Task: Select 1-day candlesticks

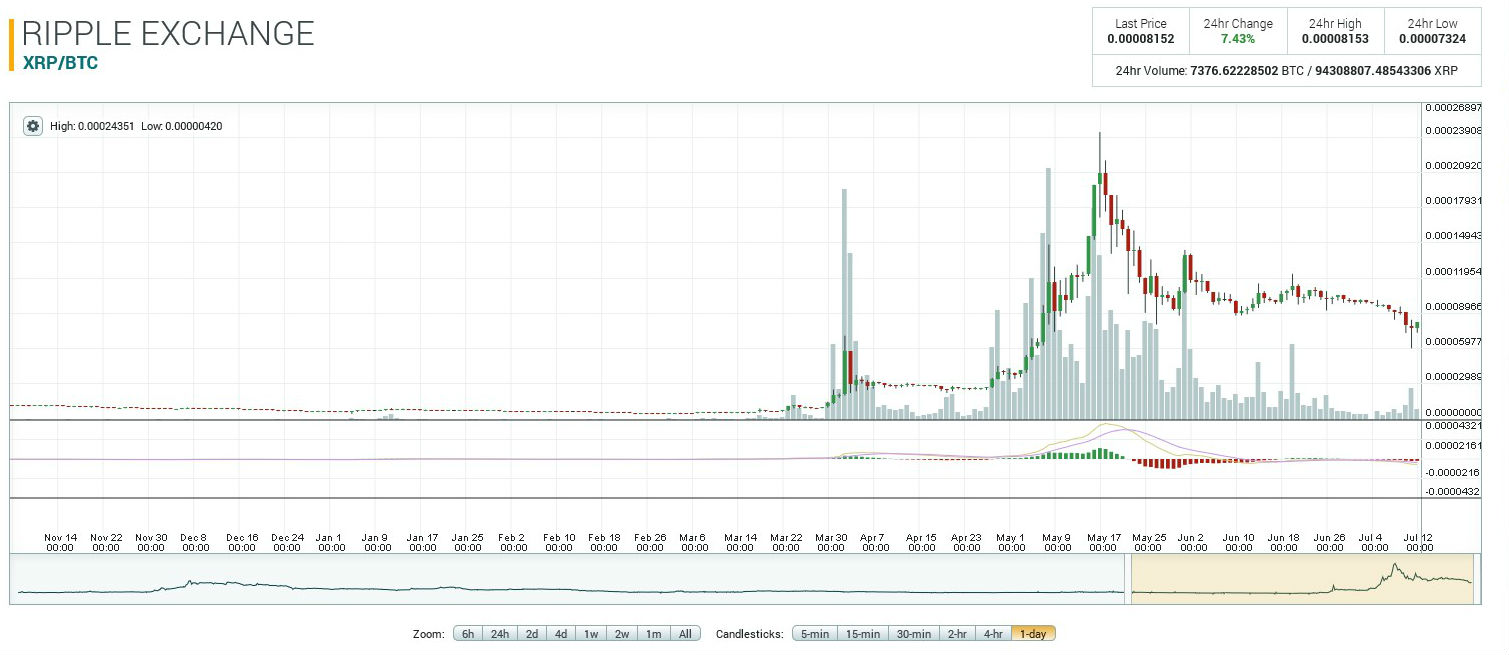Action: (x=1033, y=634)
